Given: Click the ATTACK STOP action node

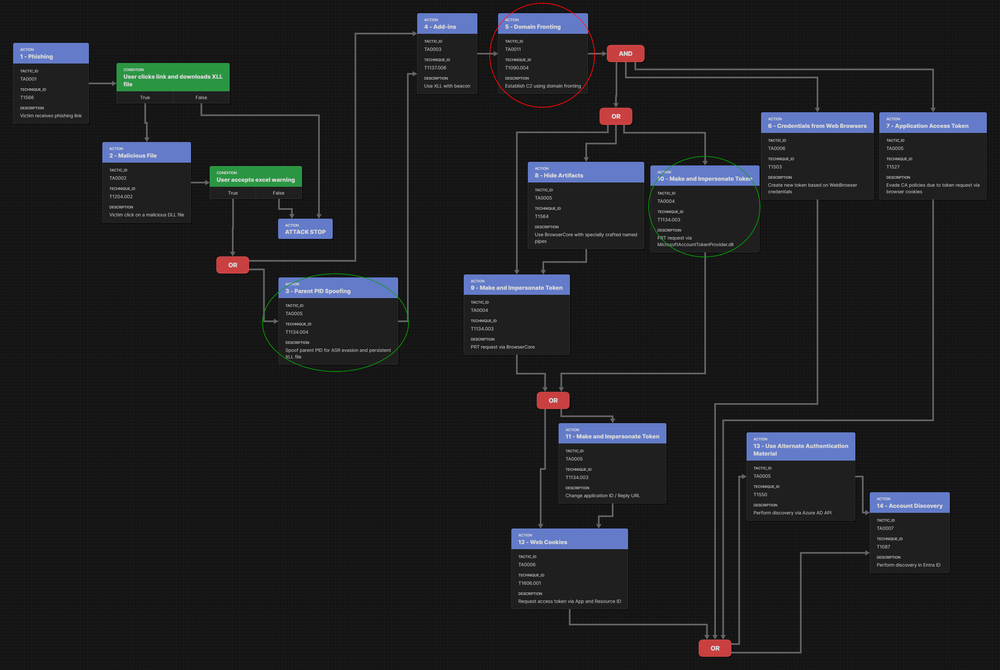Looking at the screenshot, I should click(x=305, y=228).
